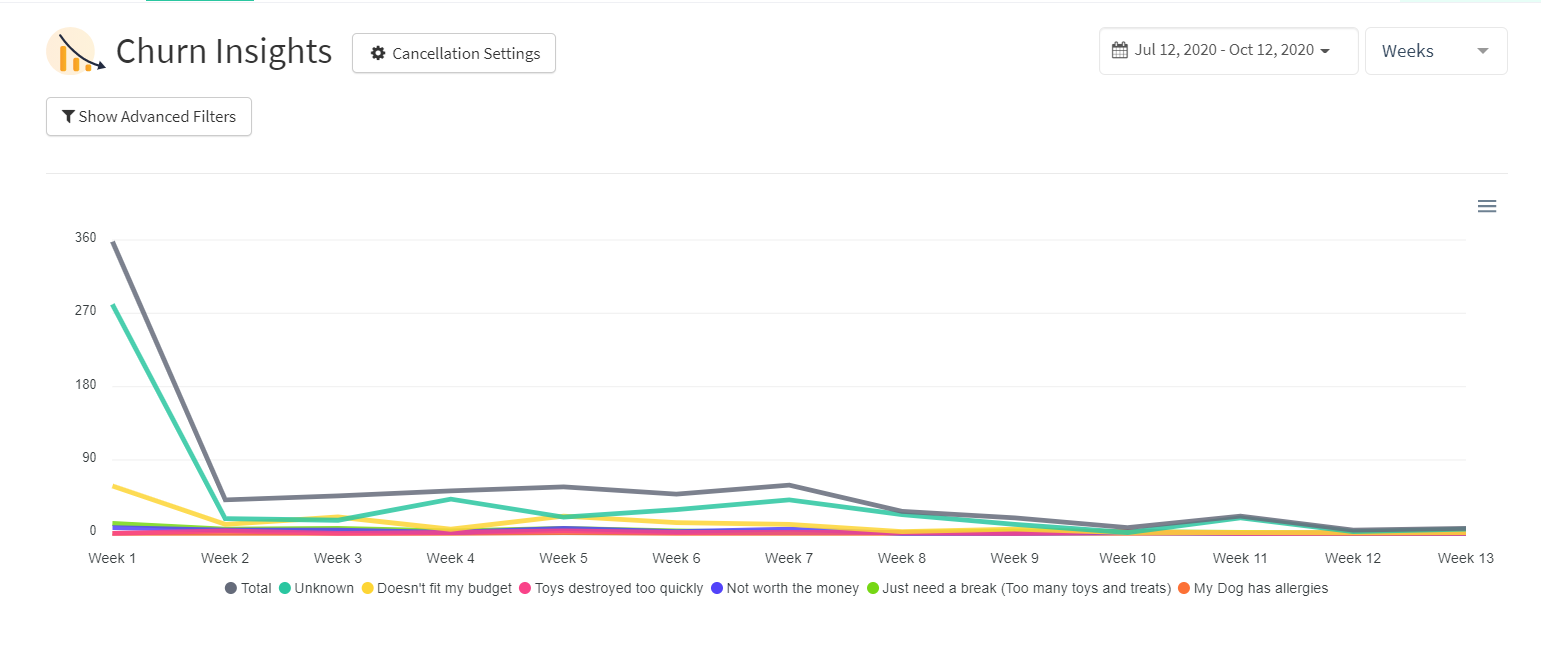Click the funnel filter icon

68,117
